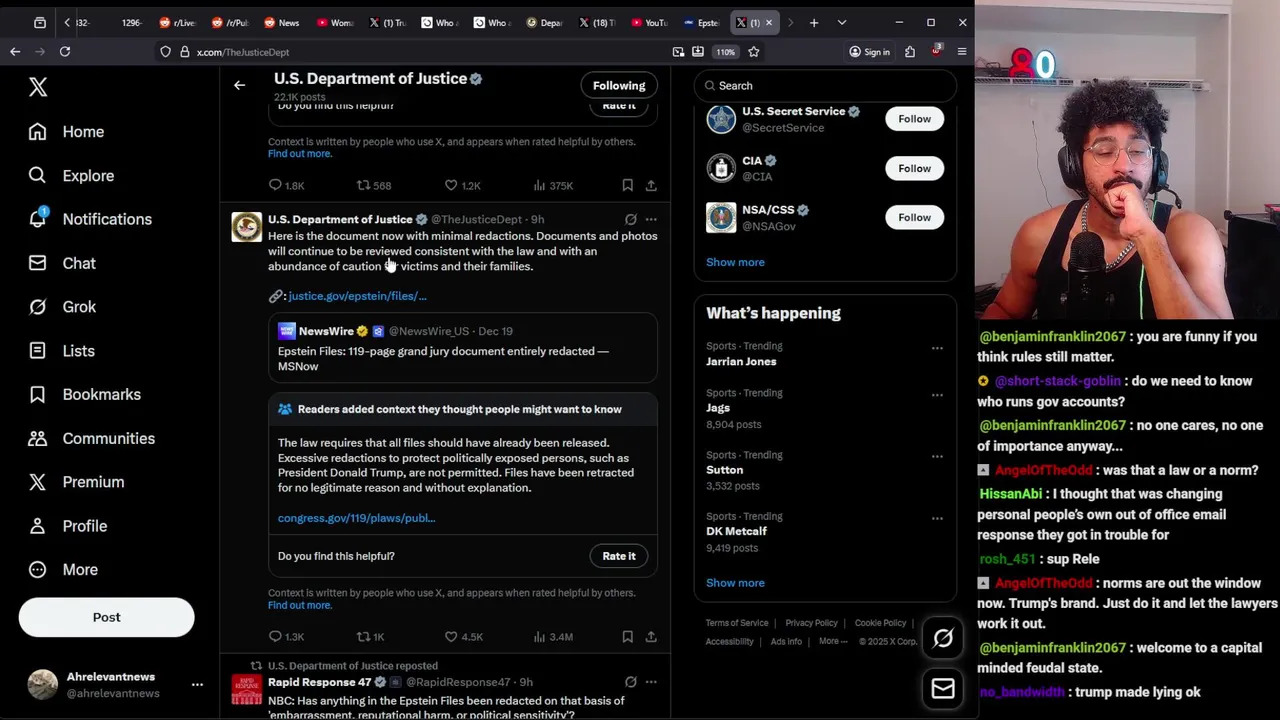Open the quoted NewsWire post
1280x720 pixels.
(x=462, y=348)
